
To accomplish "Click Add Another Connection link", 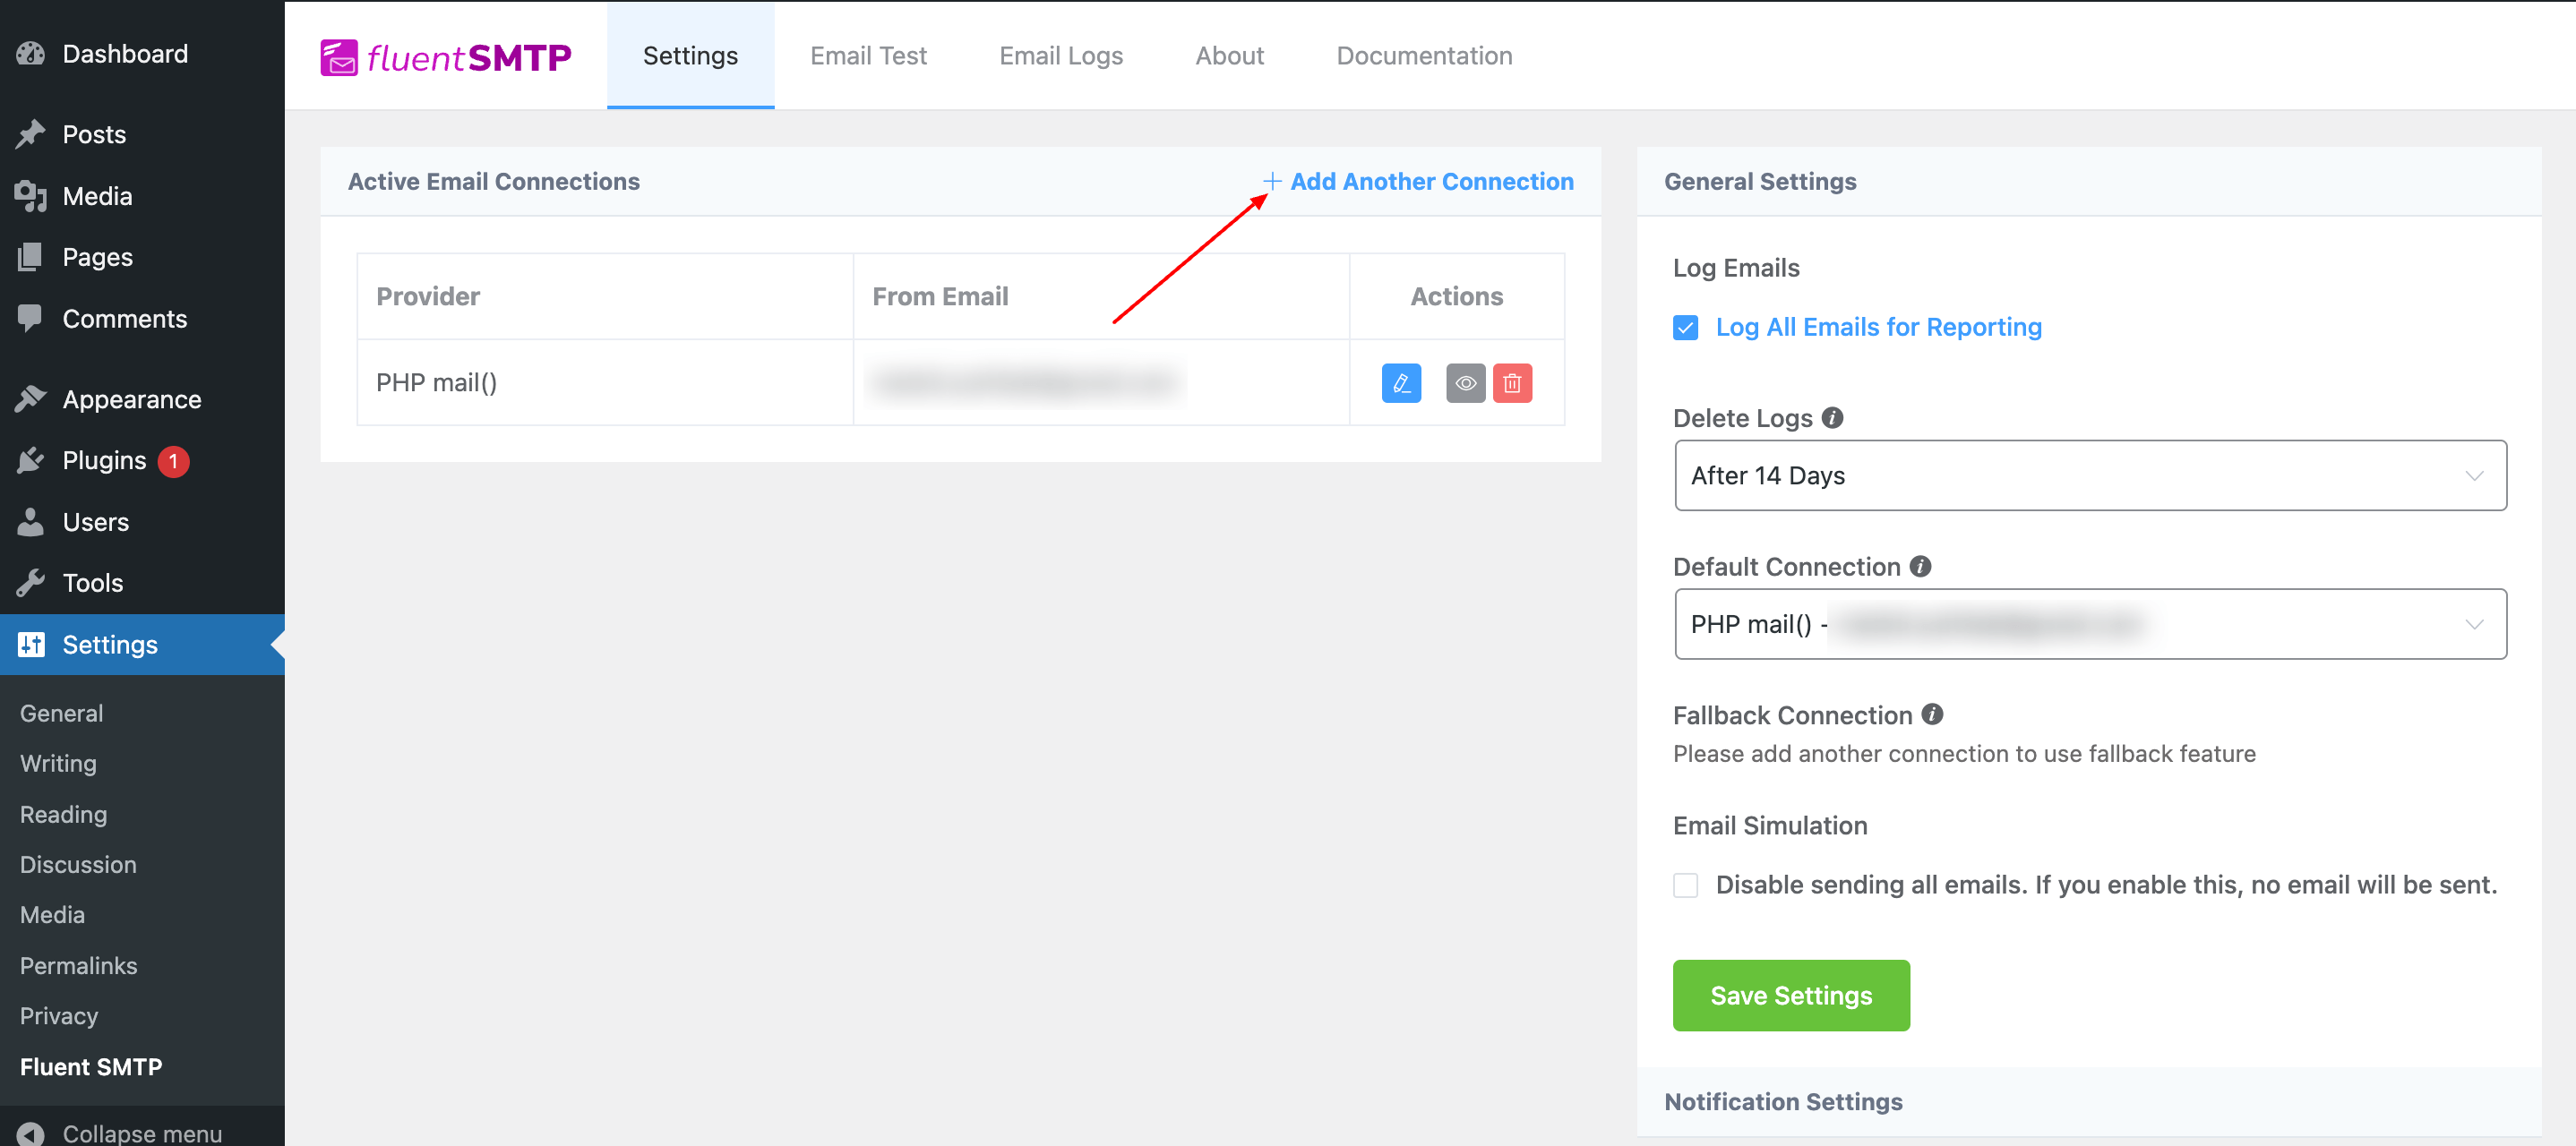I will pos(1431,181).
